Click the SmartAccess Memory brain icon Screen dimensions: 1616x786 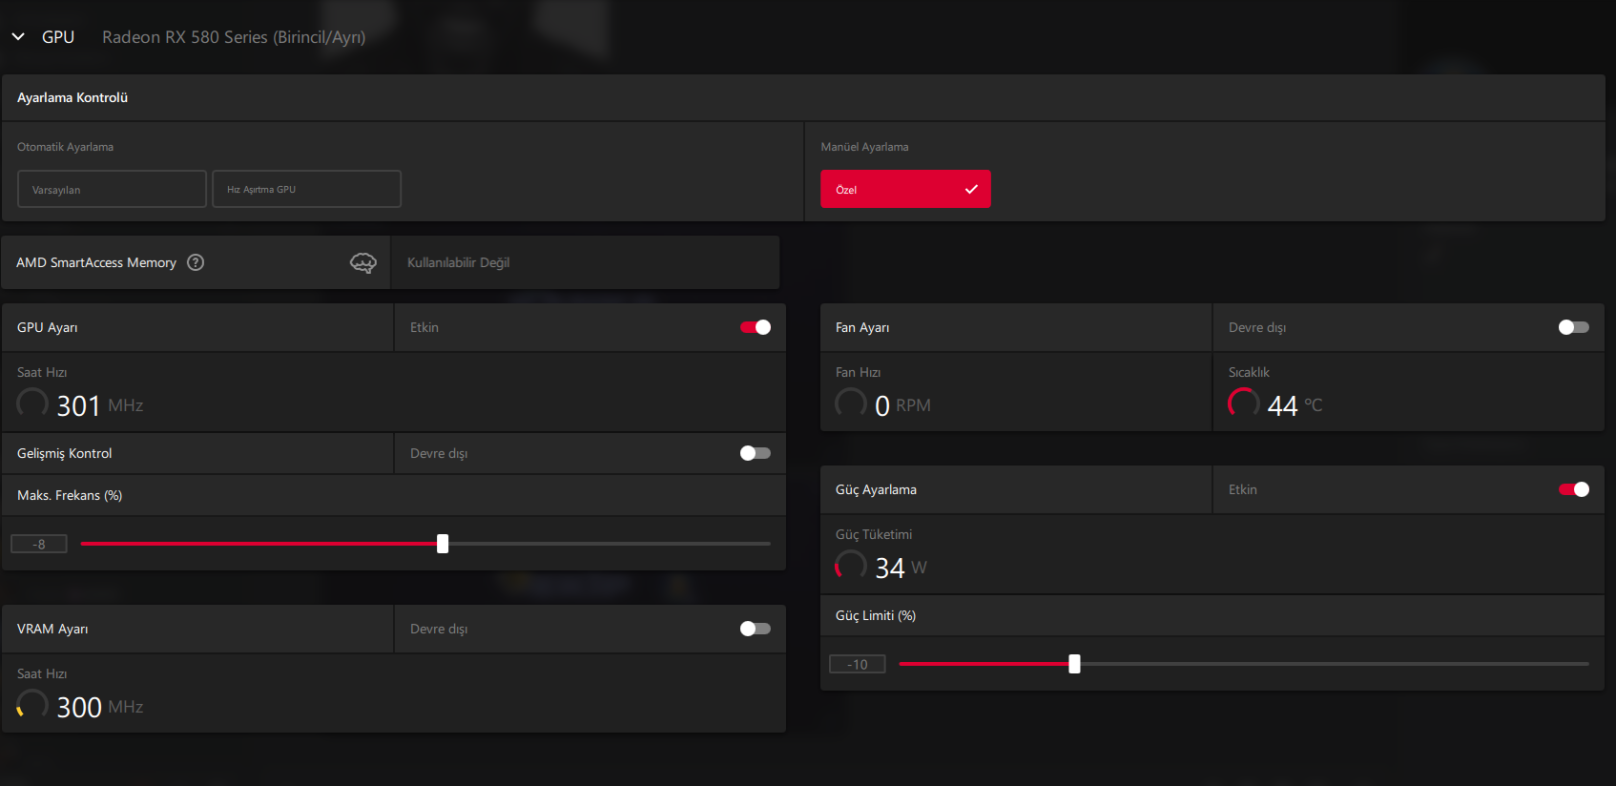click(363, 262)
